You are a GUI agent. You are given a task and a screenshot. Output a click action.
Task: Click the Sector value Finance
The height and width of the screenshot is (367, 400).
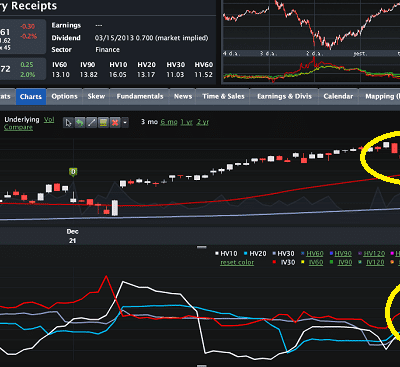click(x=107, y=50)
